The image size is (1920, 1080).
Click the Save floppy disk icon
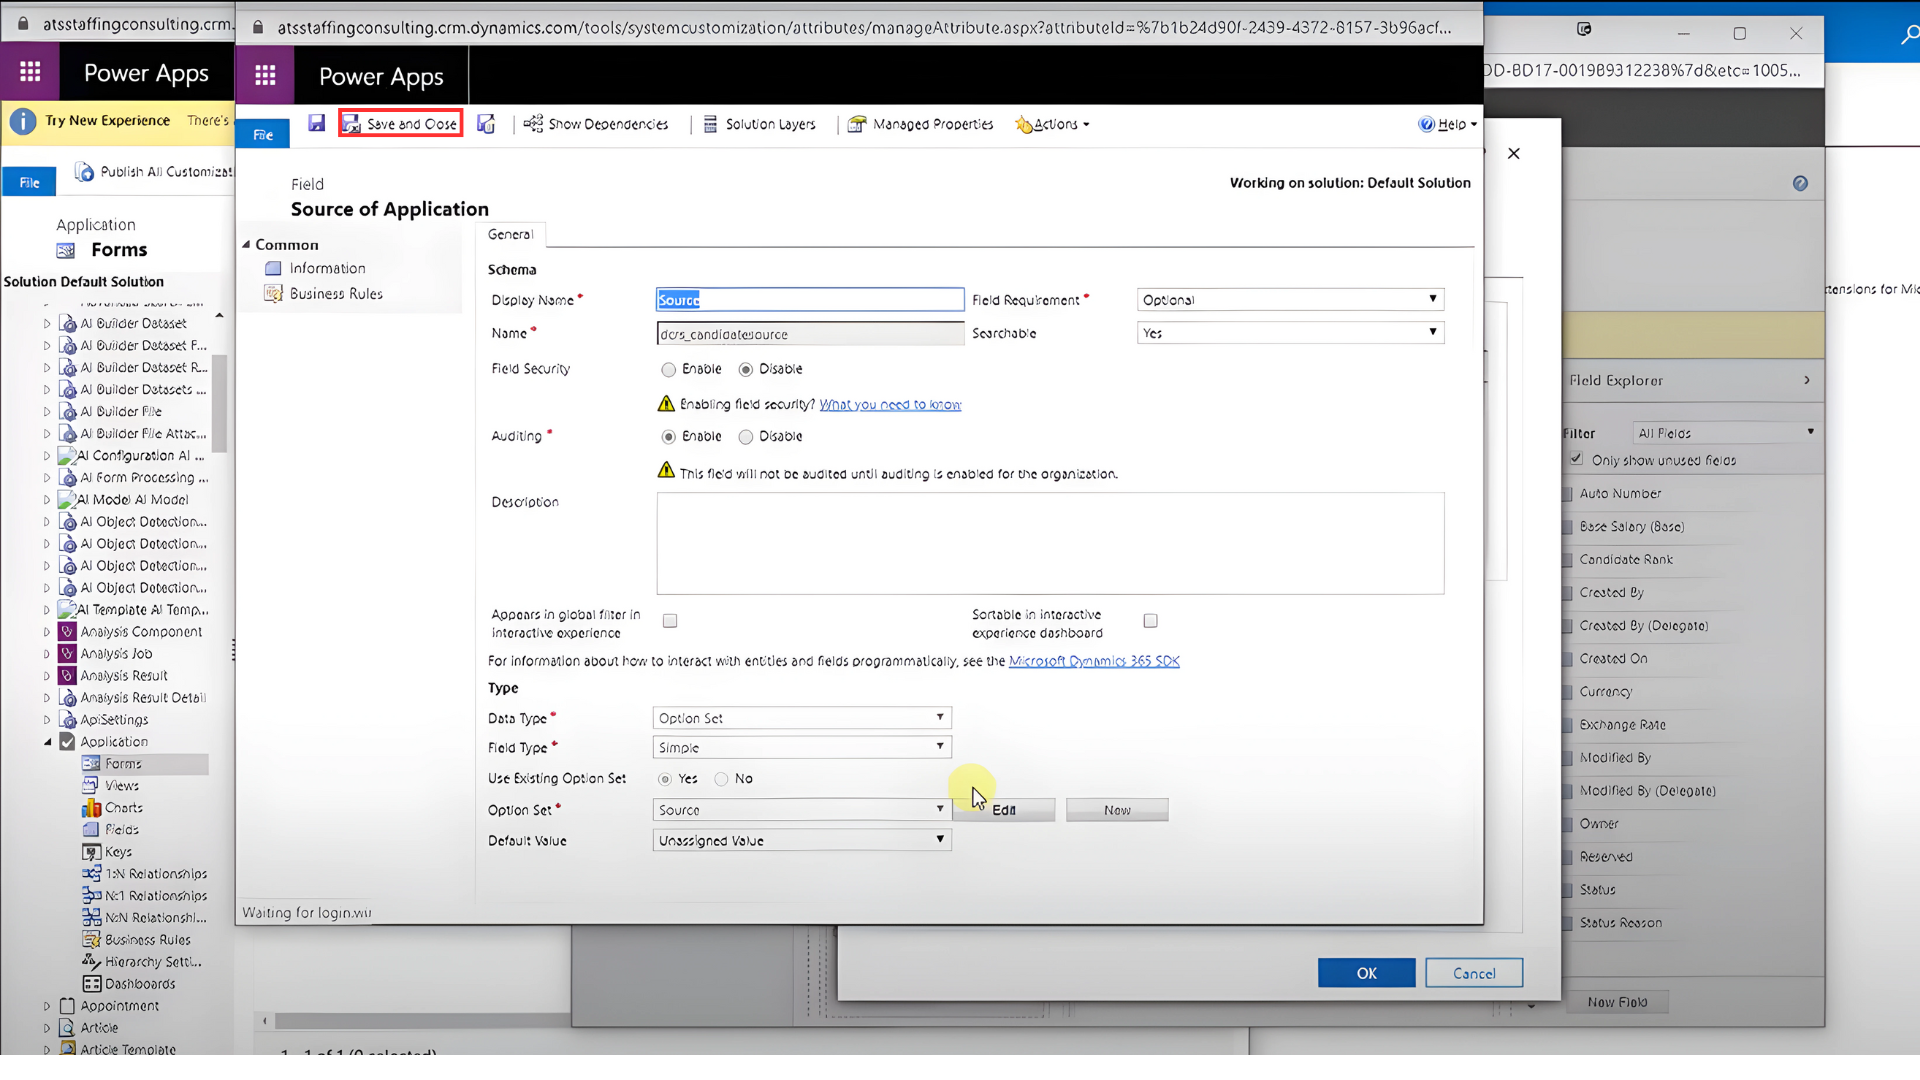coord(316,124)
